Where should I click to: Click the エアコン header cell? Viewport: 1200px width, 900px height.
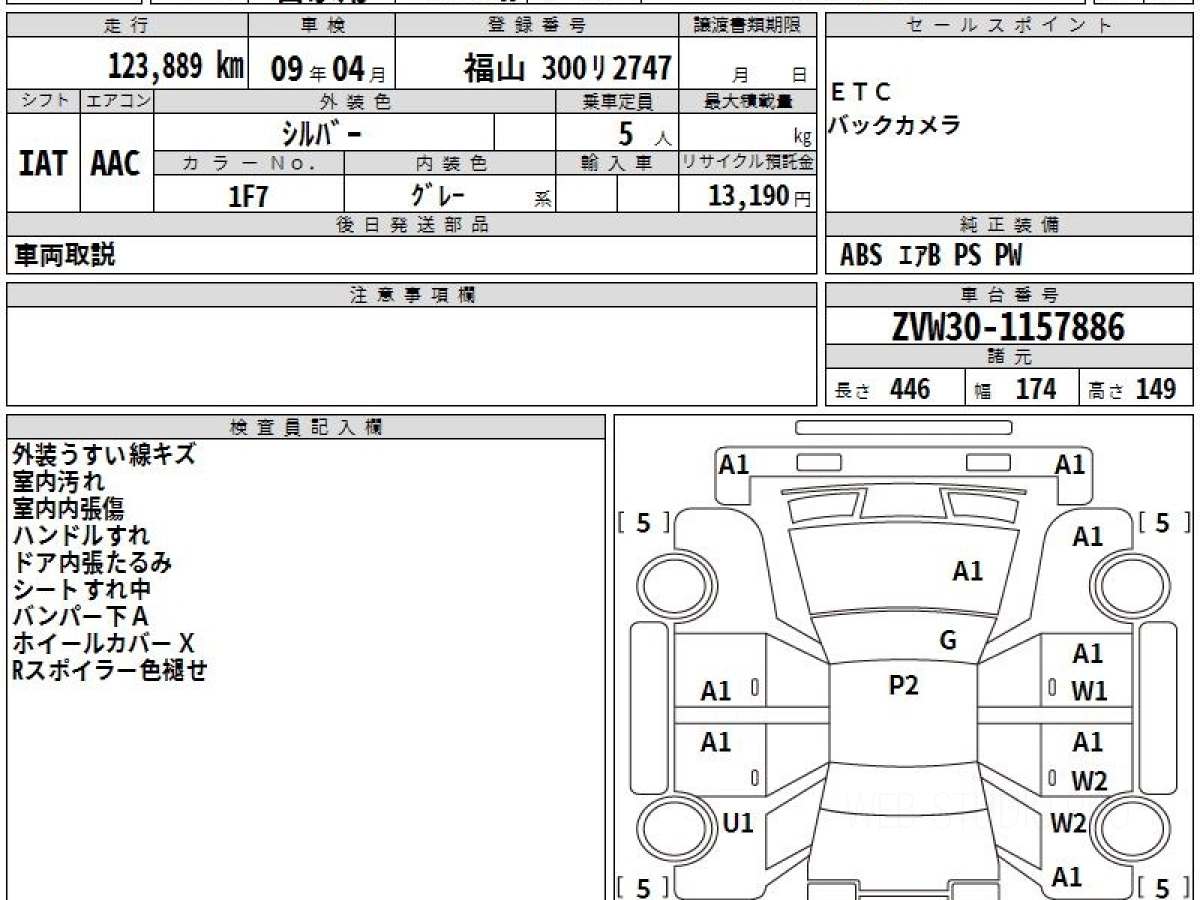[x=117, y=101]
